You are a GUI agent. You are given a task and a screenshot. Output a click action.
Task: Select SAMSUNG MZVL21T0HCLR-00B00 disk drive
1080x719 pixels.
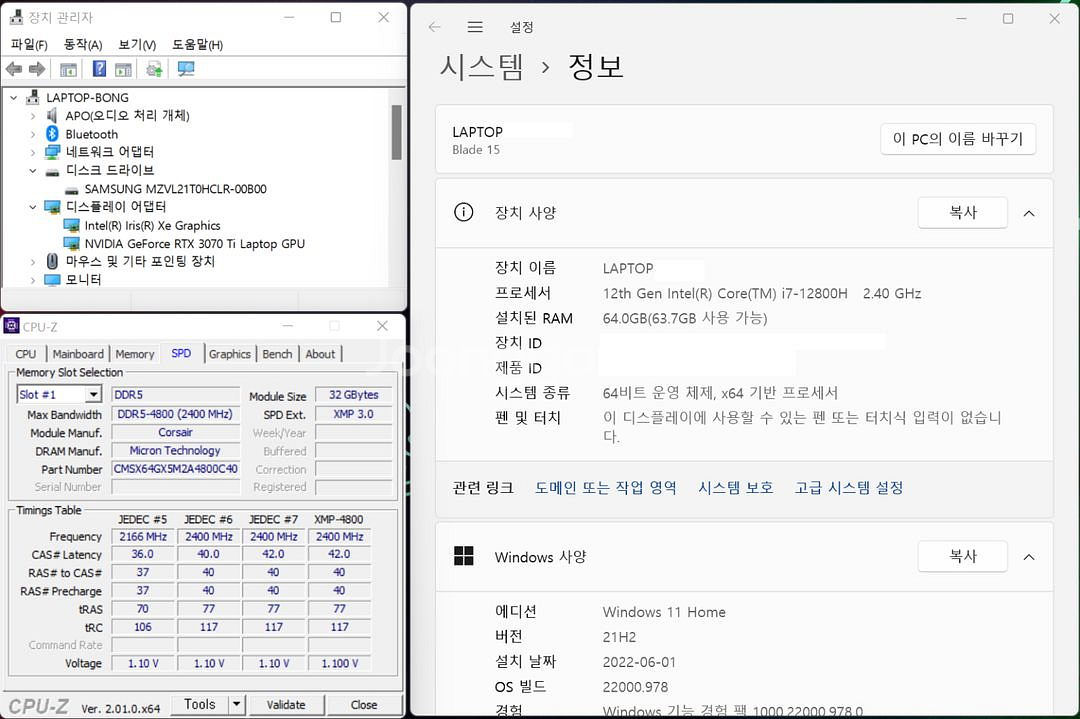click(175, 189)
